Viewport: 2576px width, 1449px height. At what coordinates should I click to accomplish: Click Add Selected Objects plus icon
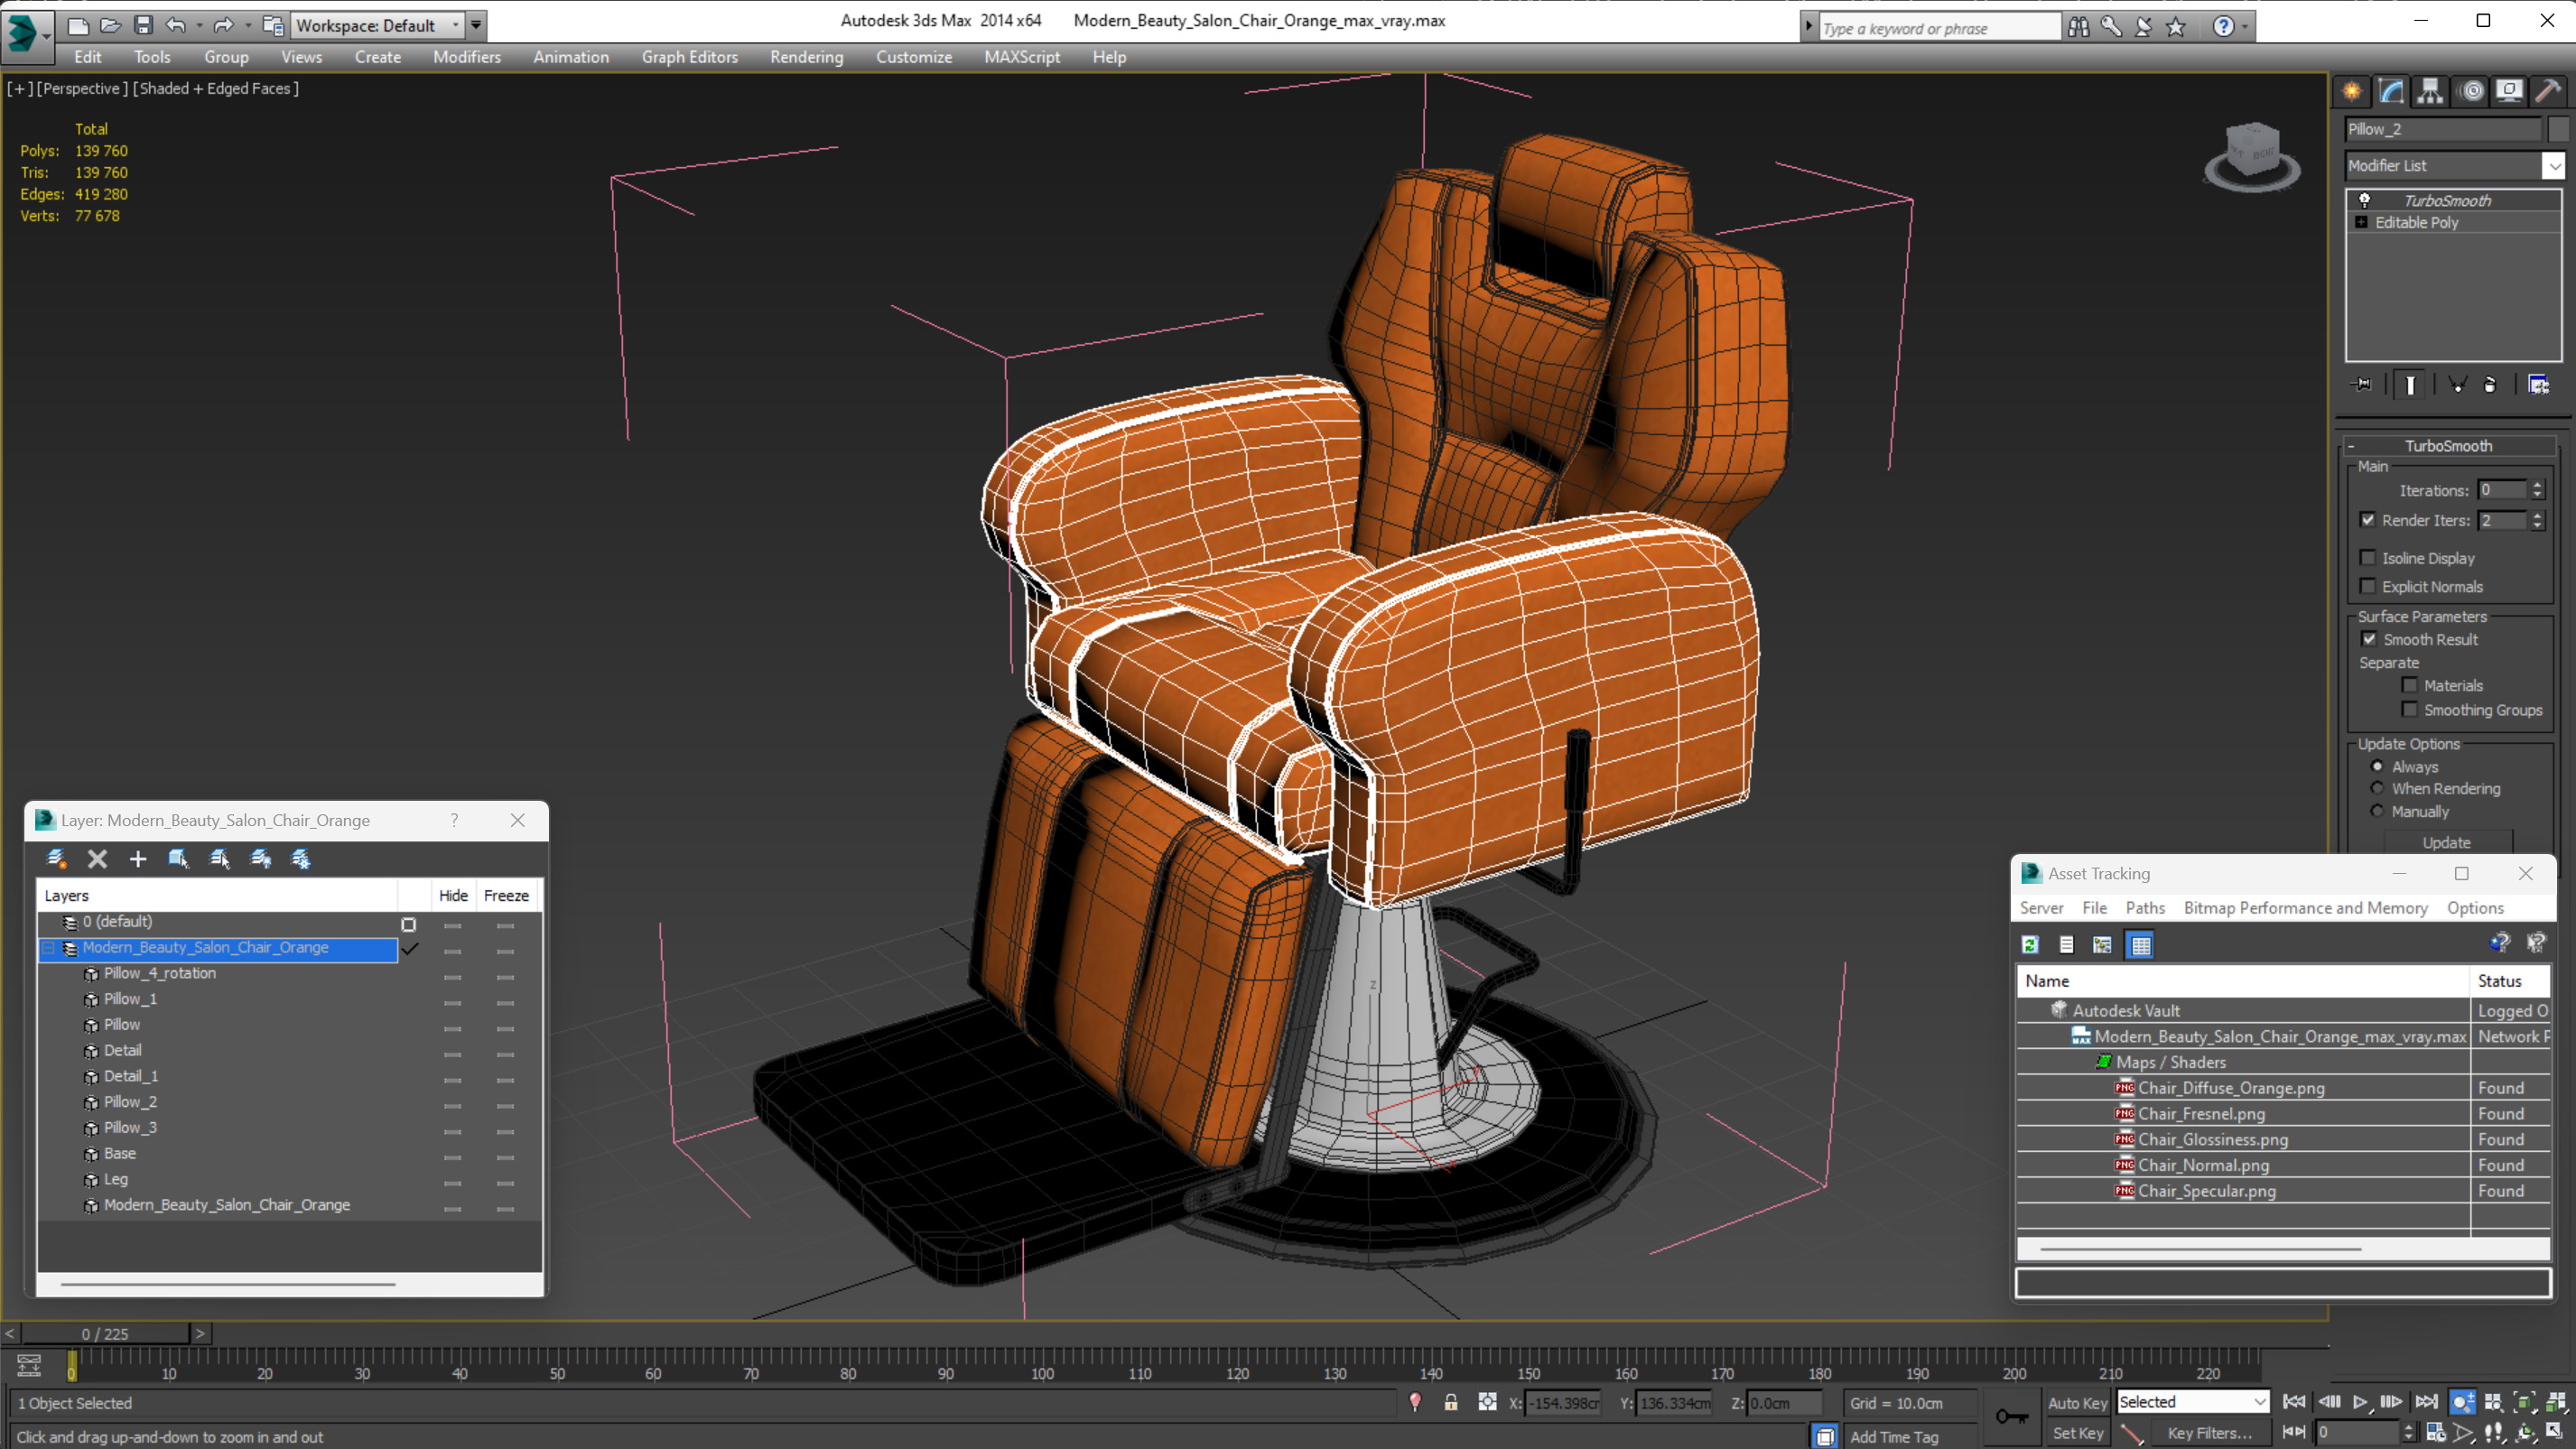pyautogui.click(x=138, y=859)
